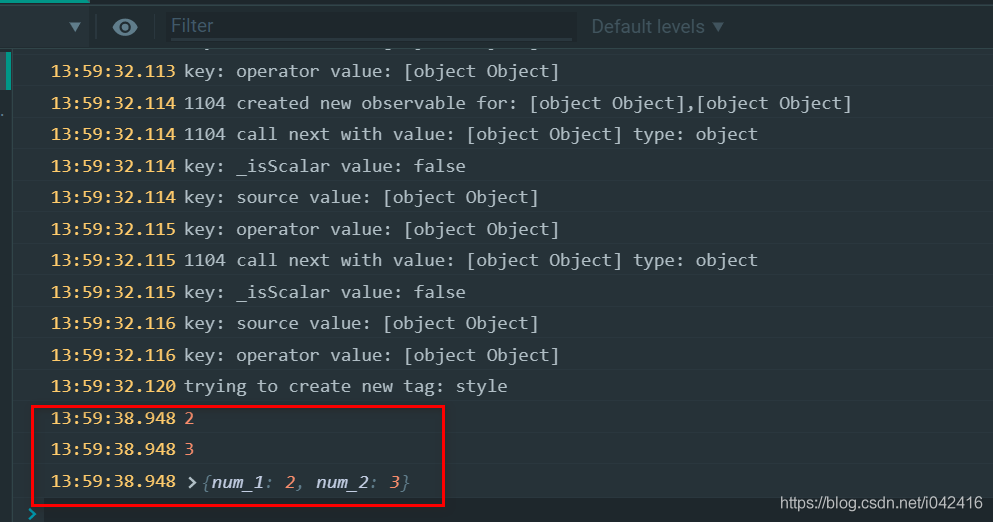Click the num_2 property name
This screenshot has width=993, height=522.
point(342,483)
